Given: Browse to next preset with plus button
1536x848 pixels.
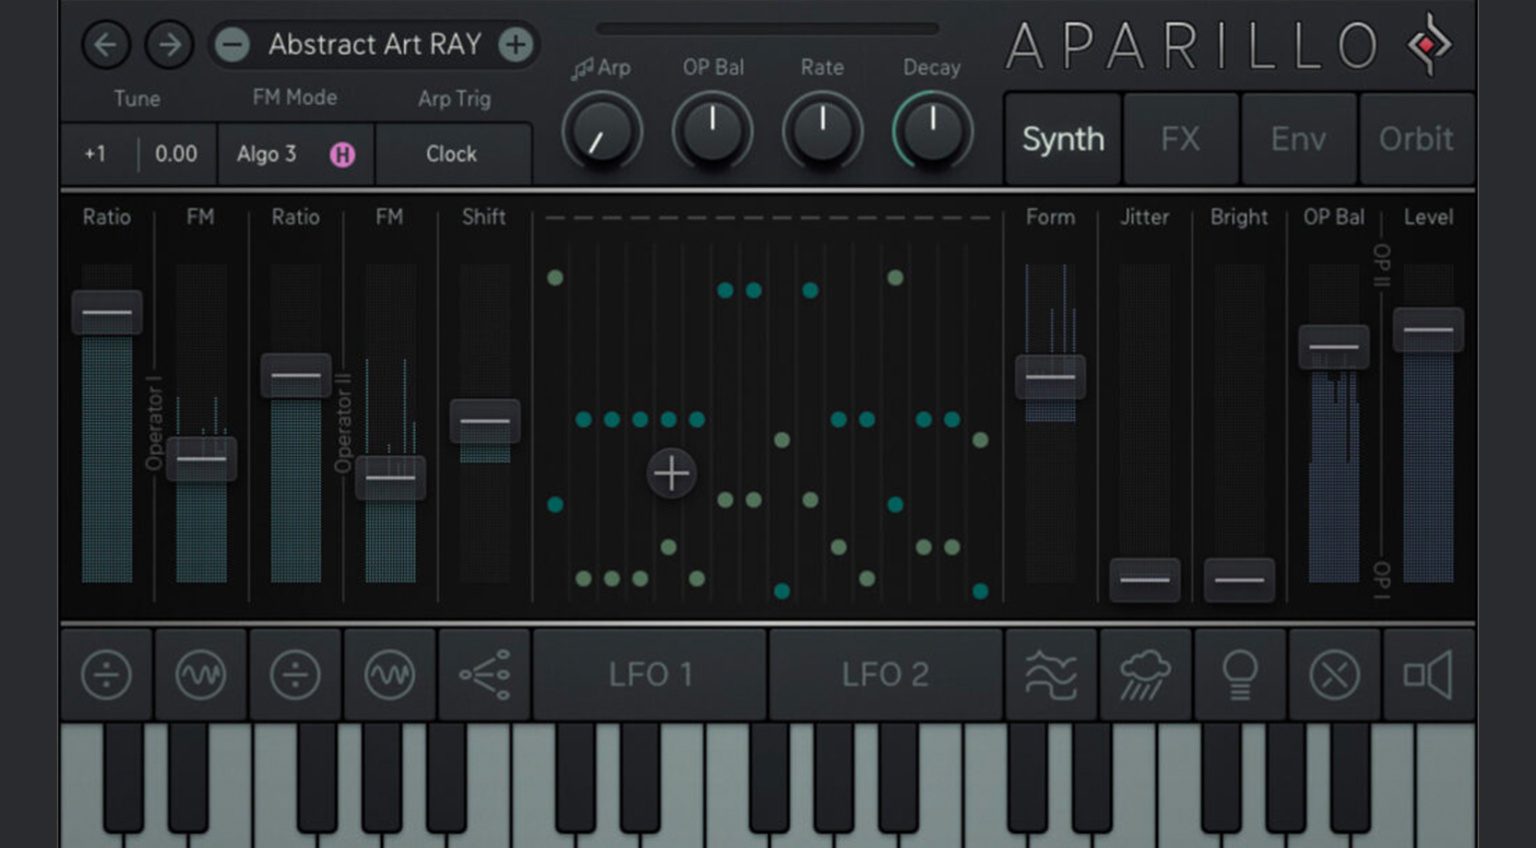Looking at the screenshot, I should pyautogui.click(x=514, y=45).
